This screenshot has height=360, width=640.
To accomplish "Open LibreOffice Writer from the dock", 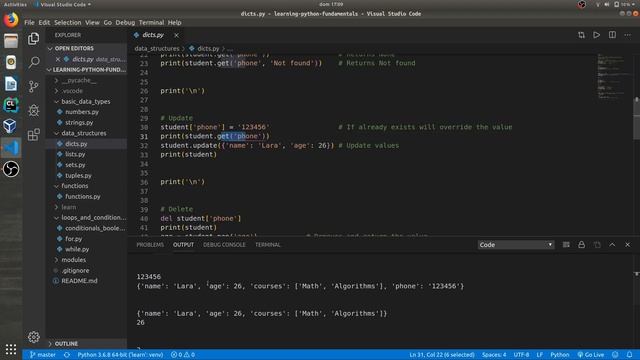I will (x=11, y=84).
